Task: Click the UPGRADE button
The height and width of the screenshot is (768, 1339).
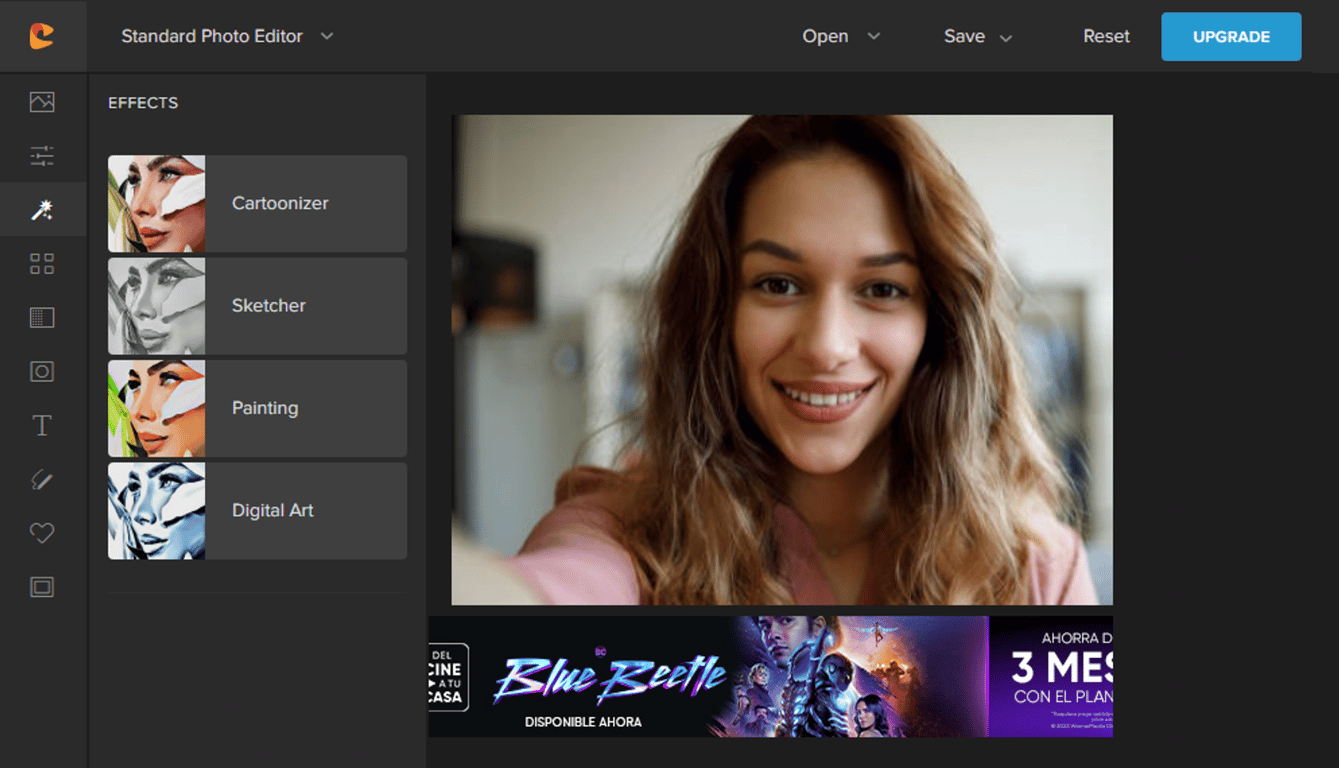Action: (x=1231, y=36)
